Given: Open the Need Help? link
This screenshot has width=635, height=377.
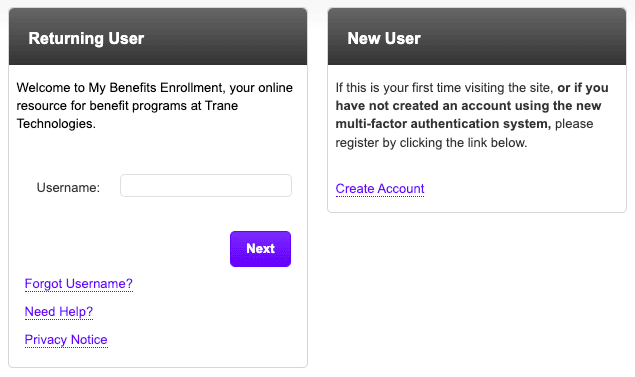Looking at the screenshot, I should [x=59, y=311].
